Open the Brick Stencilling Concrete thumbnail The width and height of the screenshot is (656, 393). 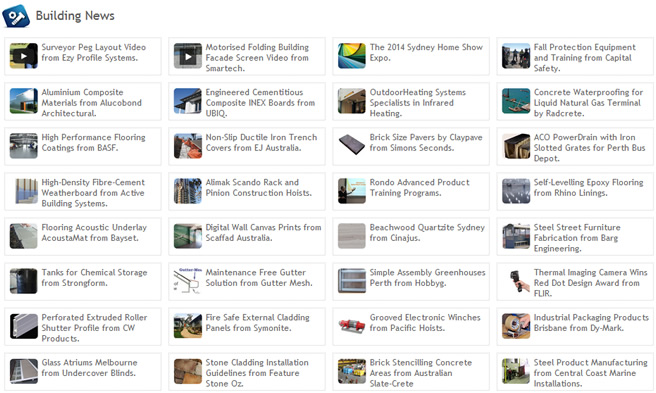352,371
